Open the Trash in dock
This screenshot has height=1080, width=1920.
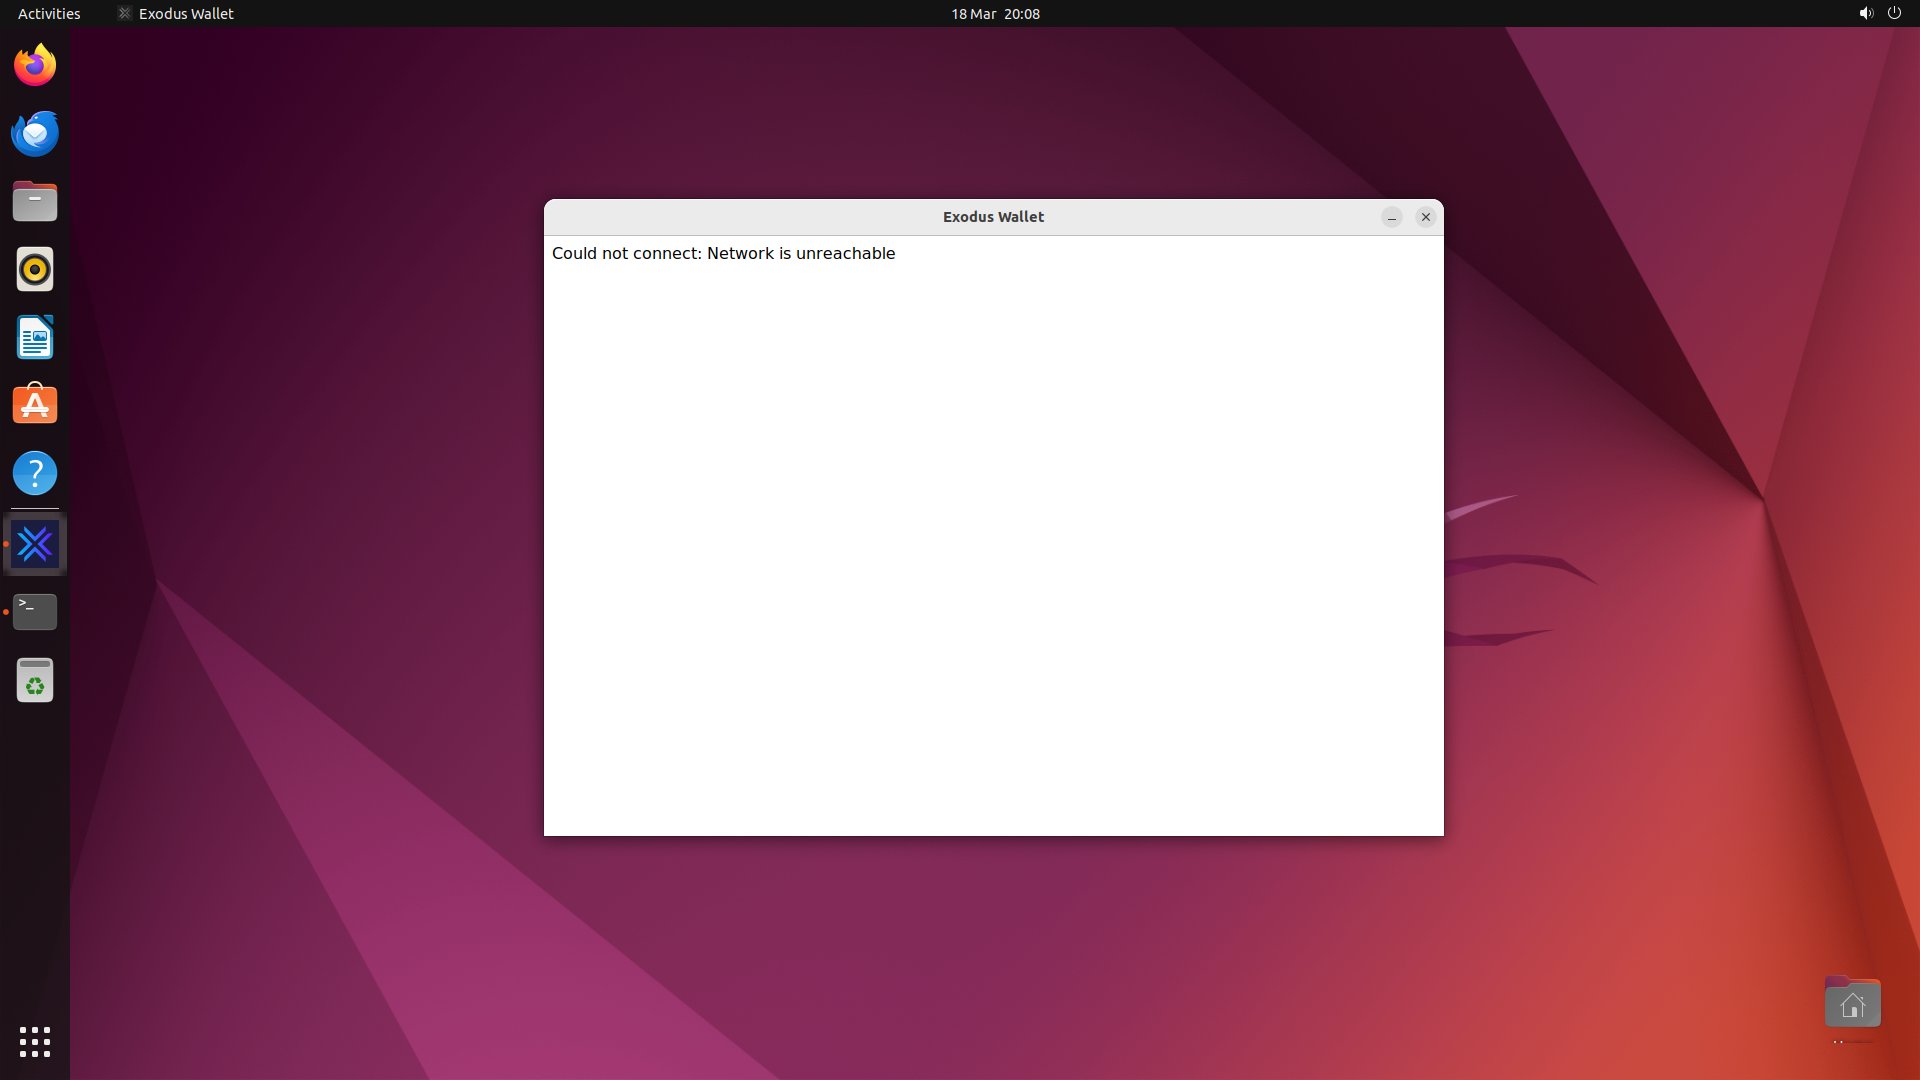tap(35, 680)
